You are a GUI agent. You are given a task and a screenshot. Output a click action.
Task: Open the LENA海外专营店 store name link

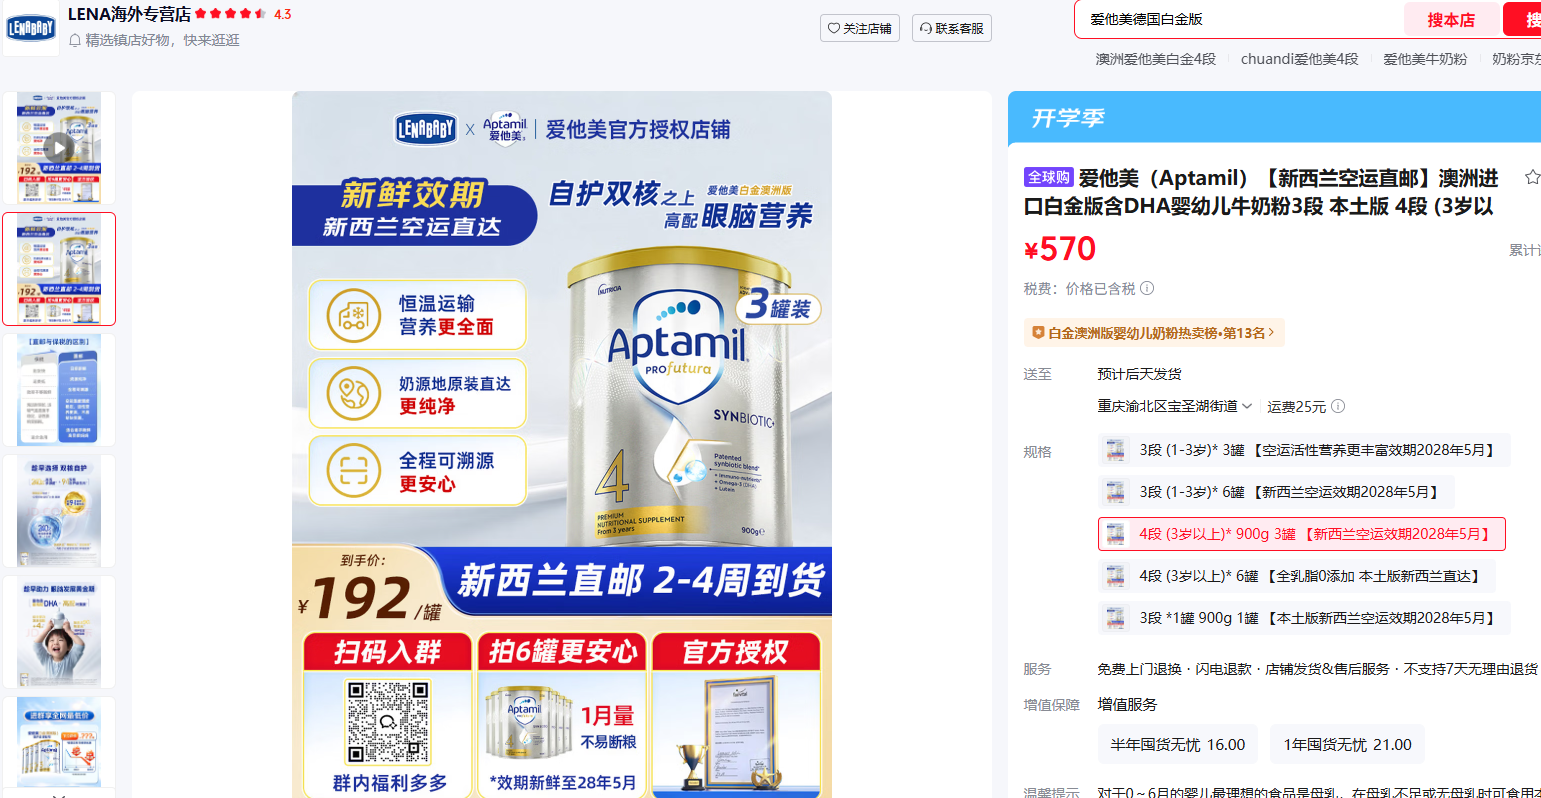[129, 14]
